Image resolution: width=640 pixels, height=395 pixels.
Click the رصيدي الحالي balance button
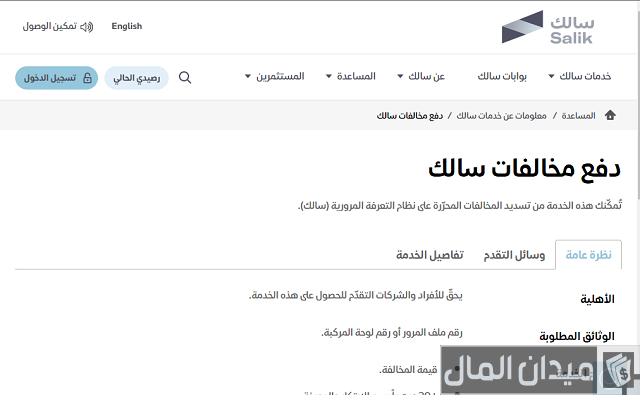click(x=136, y=78)
